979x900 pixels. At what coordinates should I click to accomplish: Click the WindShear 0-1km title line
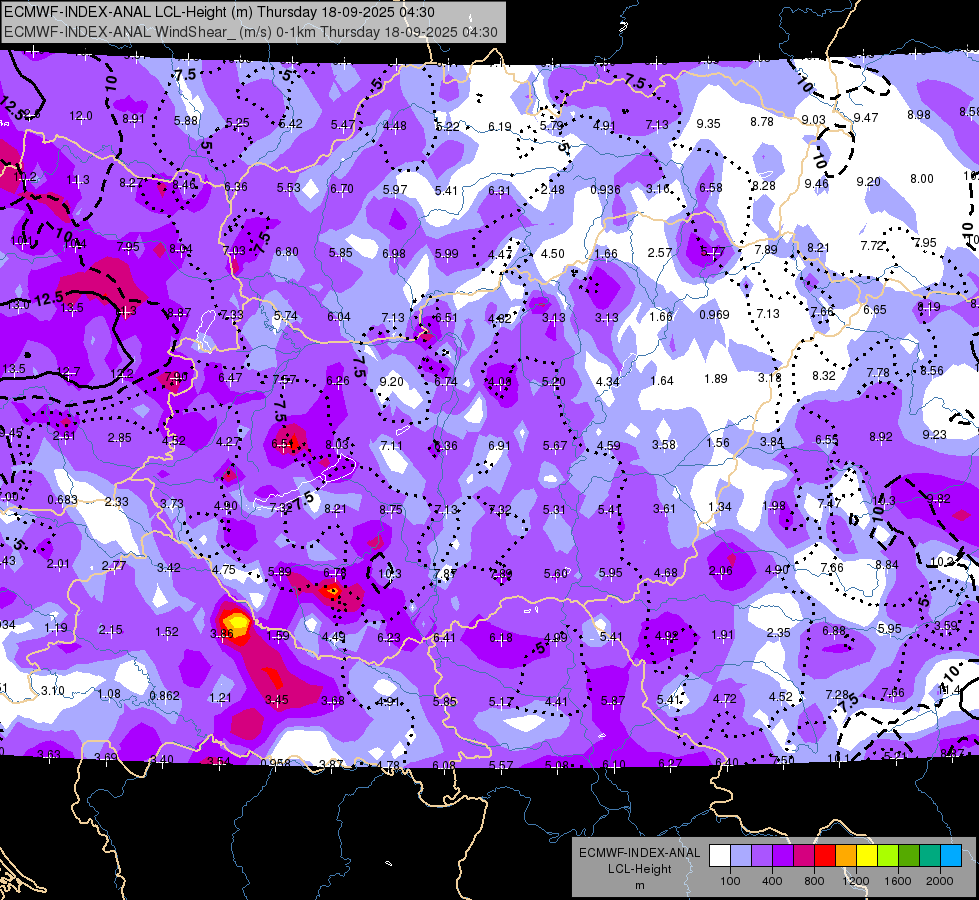251,32
